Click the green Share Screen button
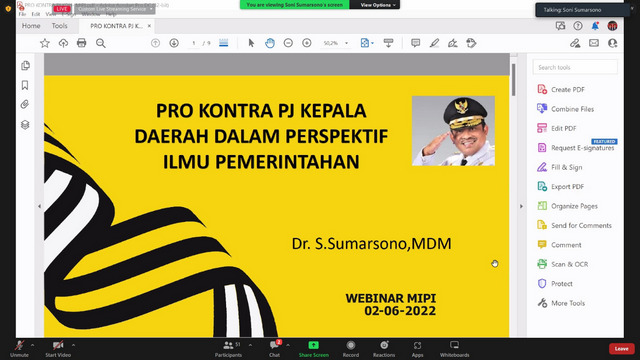This screenshot has width=640, height=360. (x=313, y=349)
